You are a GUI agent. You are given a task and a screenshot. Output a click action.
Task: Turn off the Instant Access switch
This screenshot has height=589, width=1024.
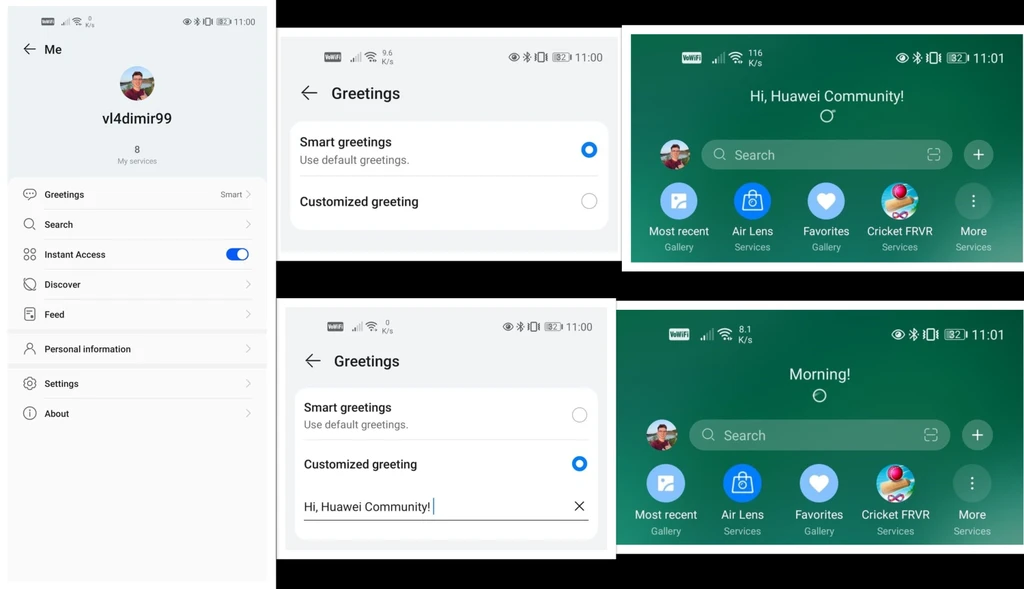click(x=237, y=254)
